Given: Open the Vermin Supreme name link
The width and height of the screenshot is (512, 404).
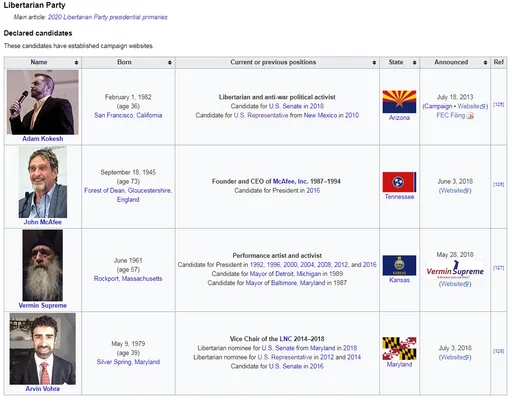Looking at the screenshot, I should tap(43, 305).
